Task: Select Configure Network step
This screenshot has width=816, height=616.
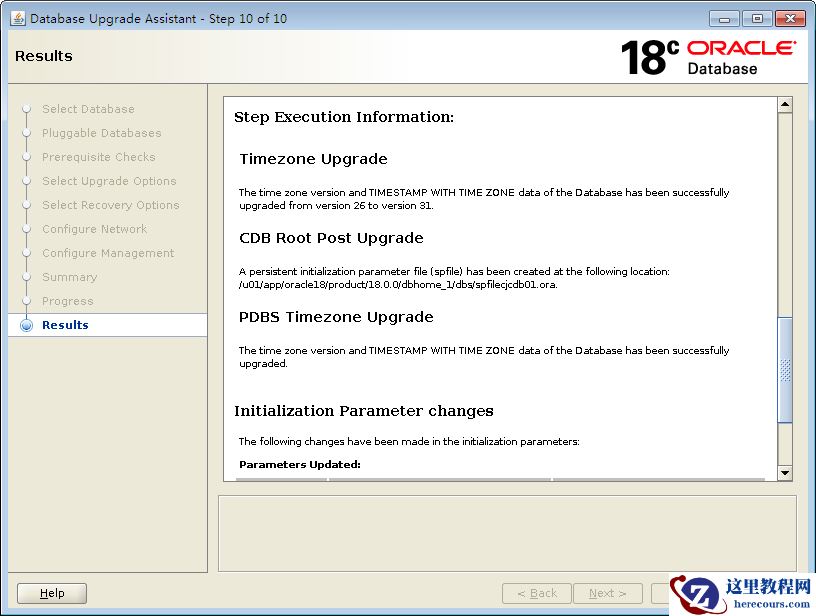Action: click(x=94, y=229)
